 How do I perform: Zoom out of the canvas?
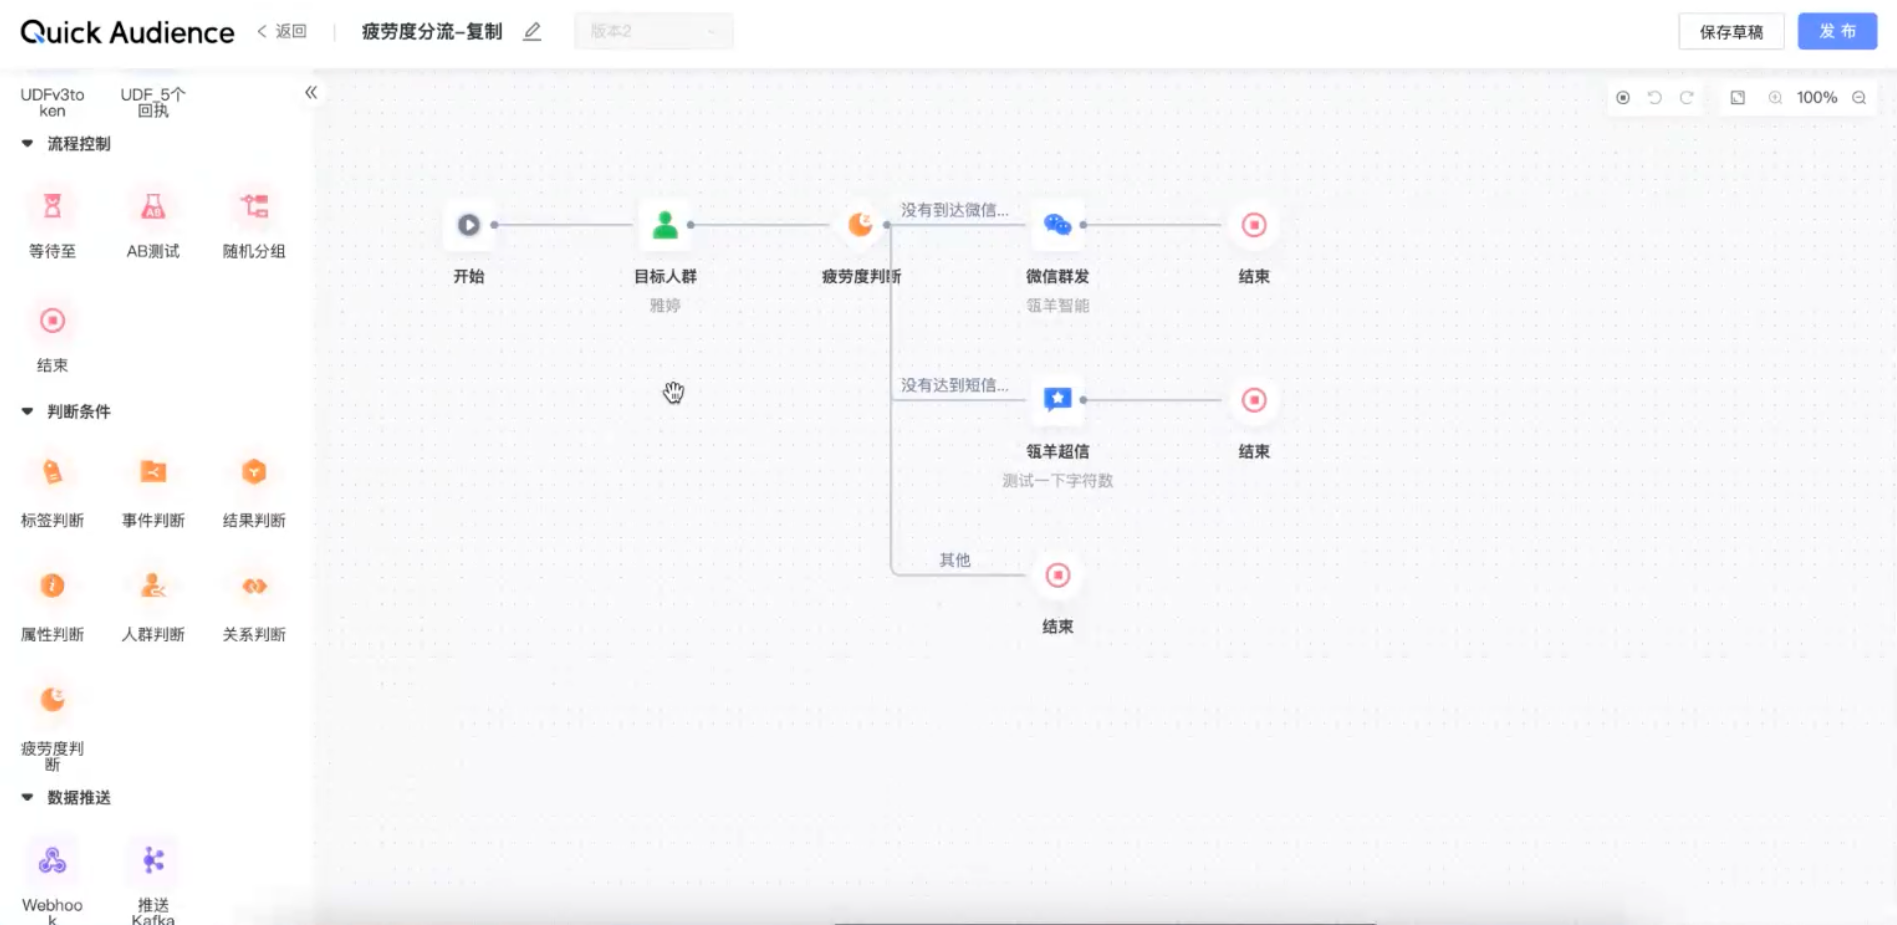tap(1859, 98)
